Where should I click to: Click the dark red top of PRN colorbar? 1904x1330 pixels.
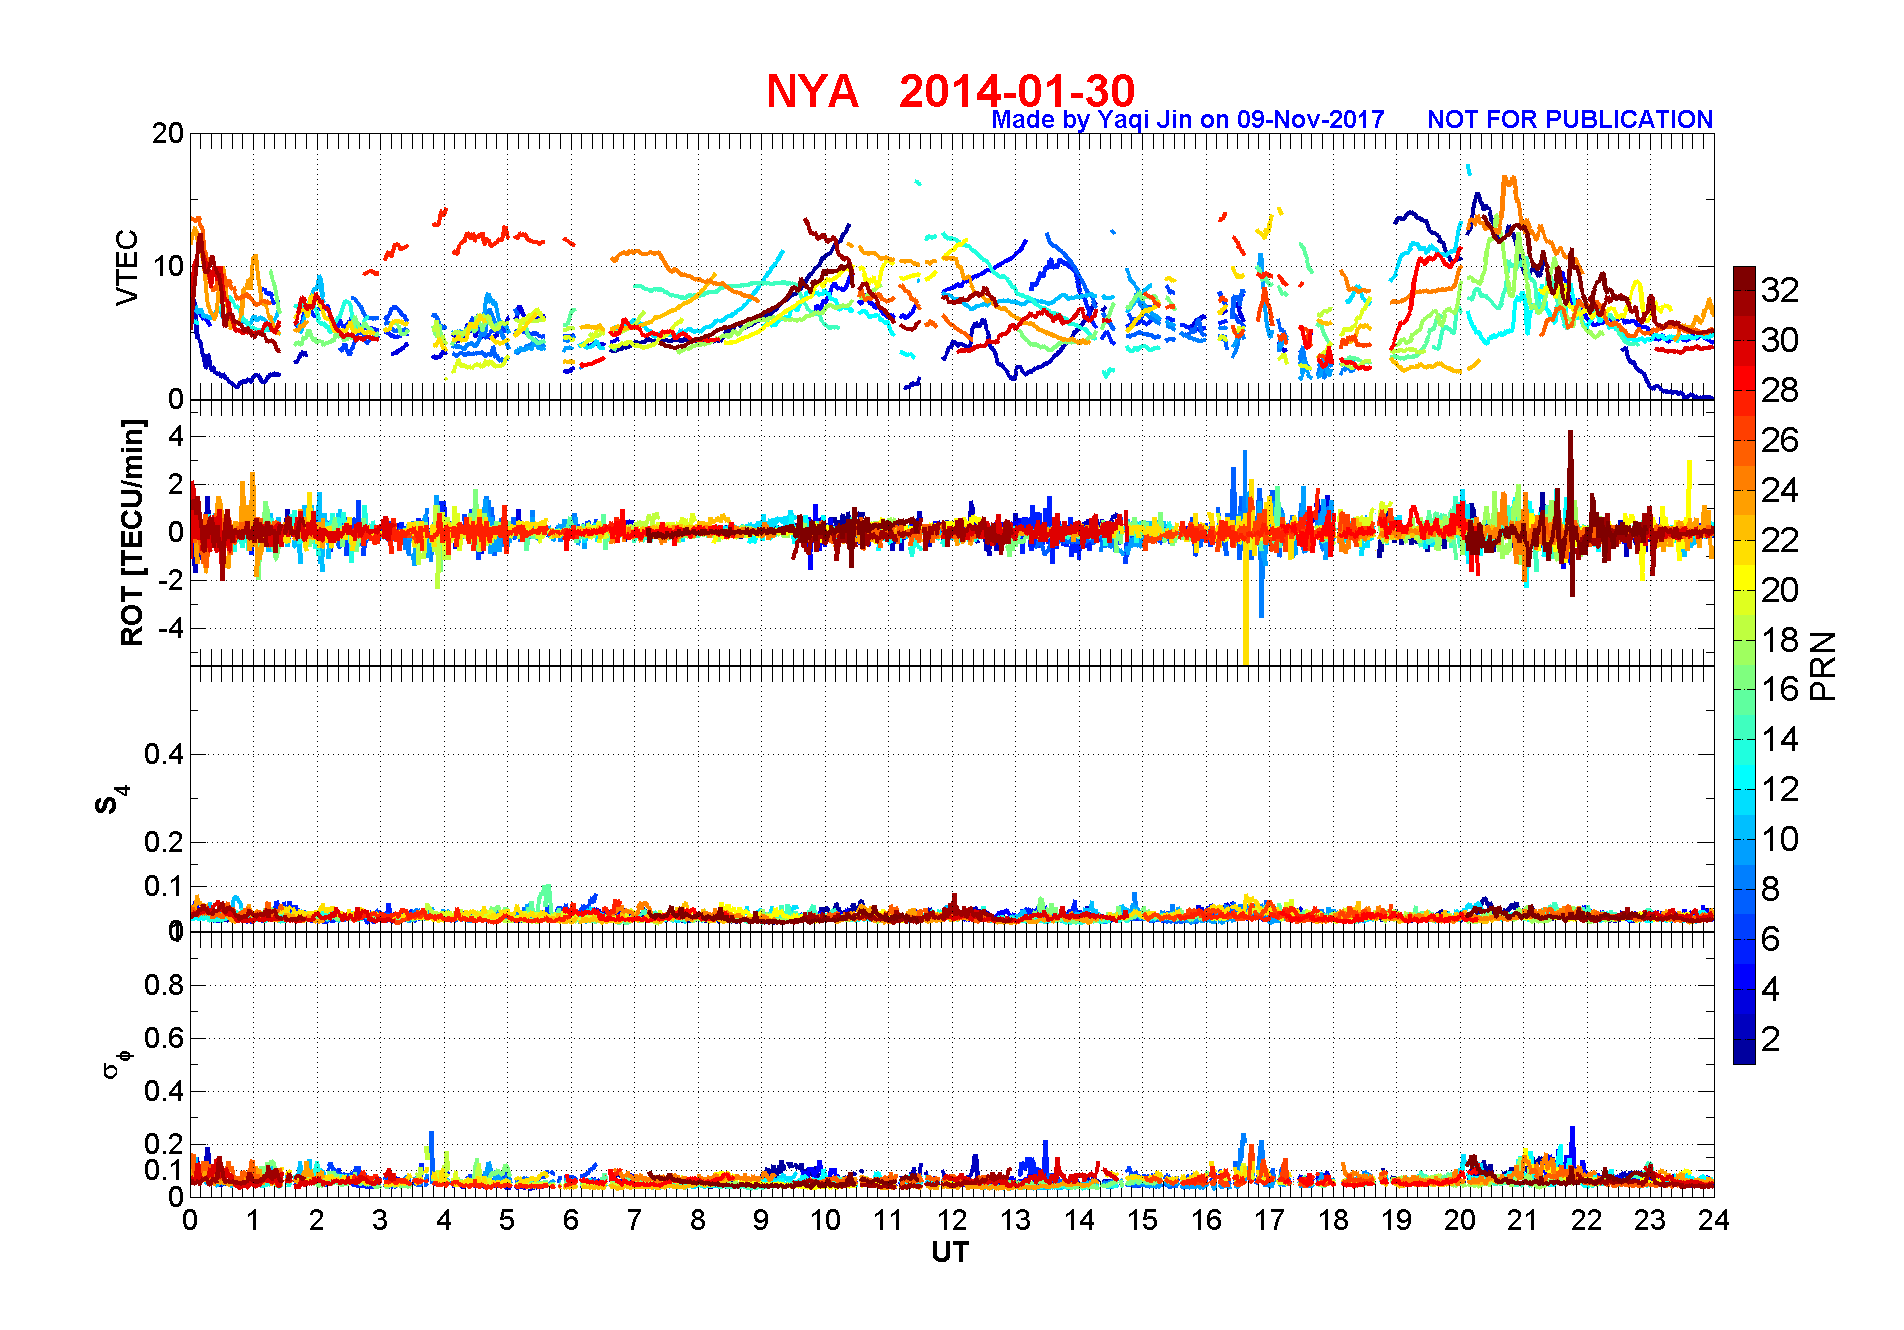point(1744,278)
